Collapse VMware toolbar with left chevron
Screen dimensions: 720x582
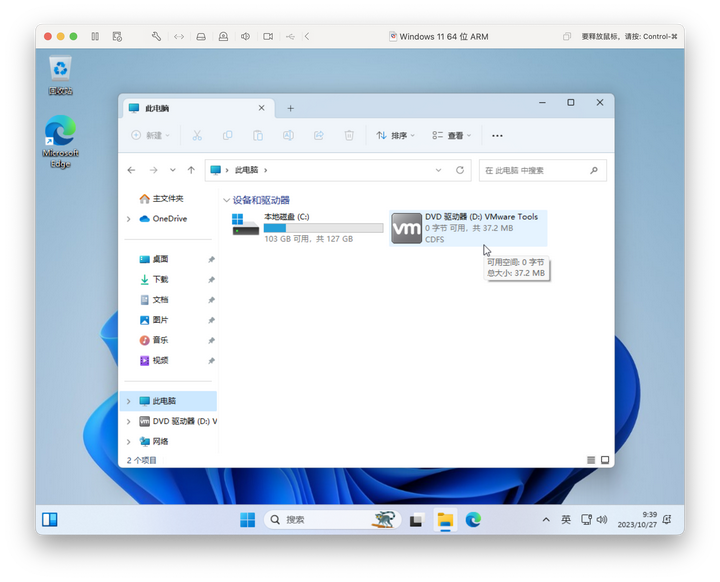307,36
